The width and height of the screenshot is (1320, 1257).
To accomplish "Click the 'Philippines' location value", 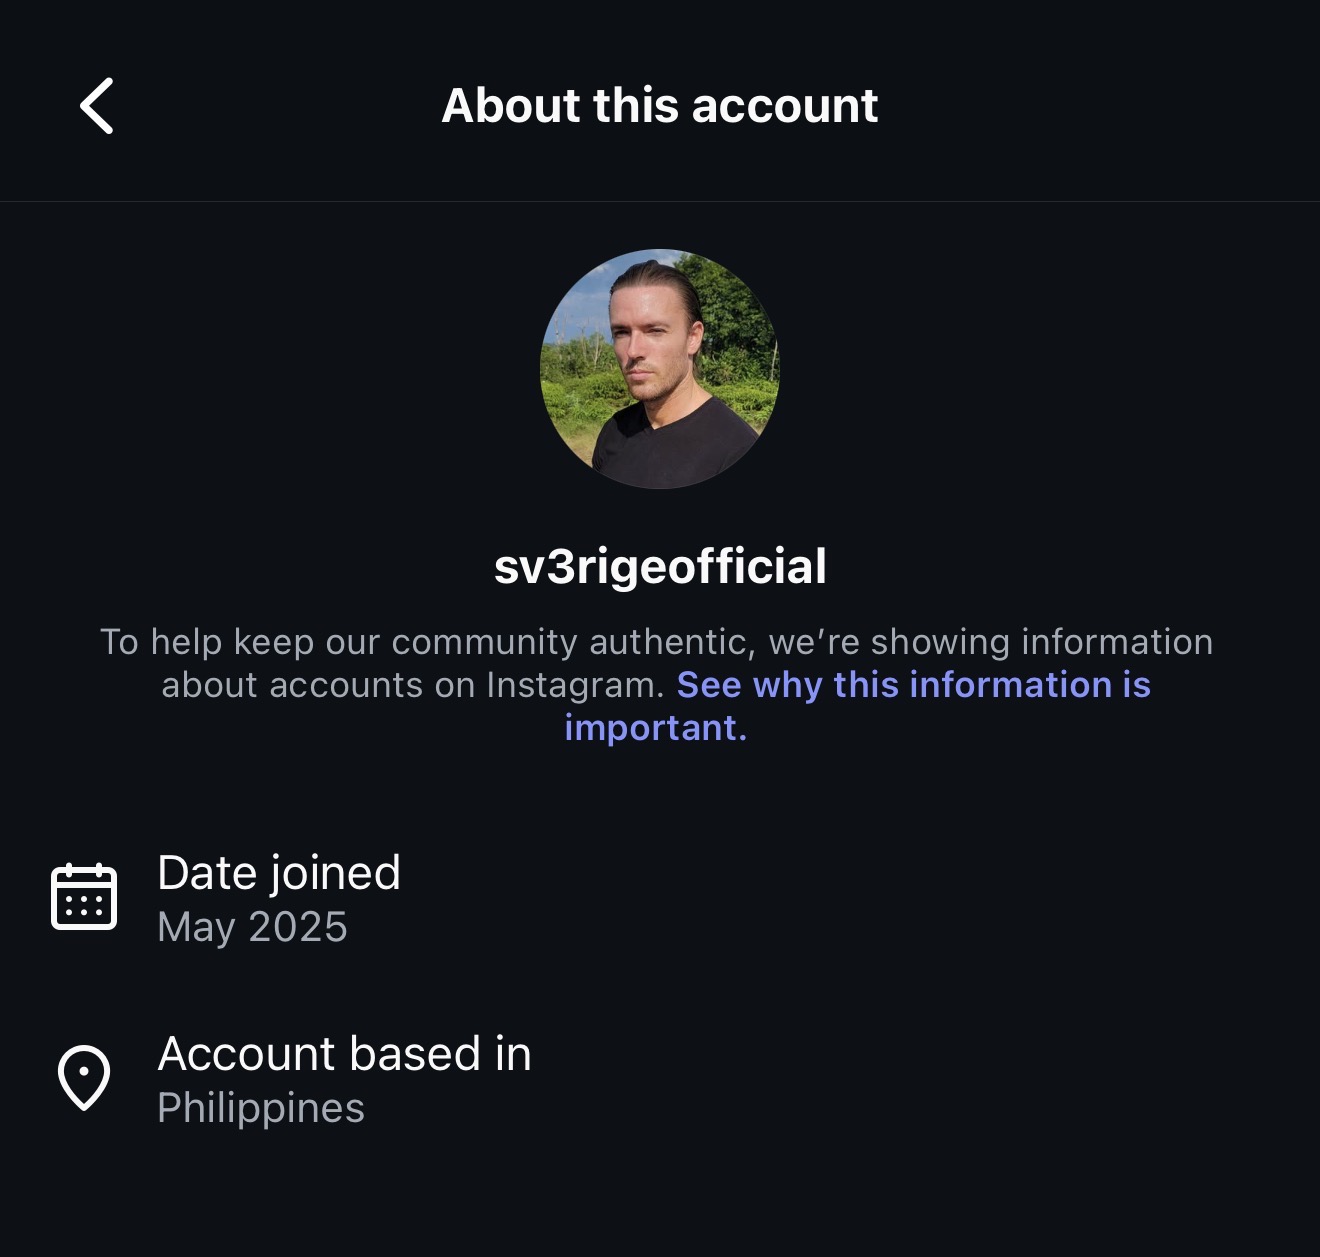I will click(x=261, y=1108).
